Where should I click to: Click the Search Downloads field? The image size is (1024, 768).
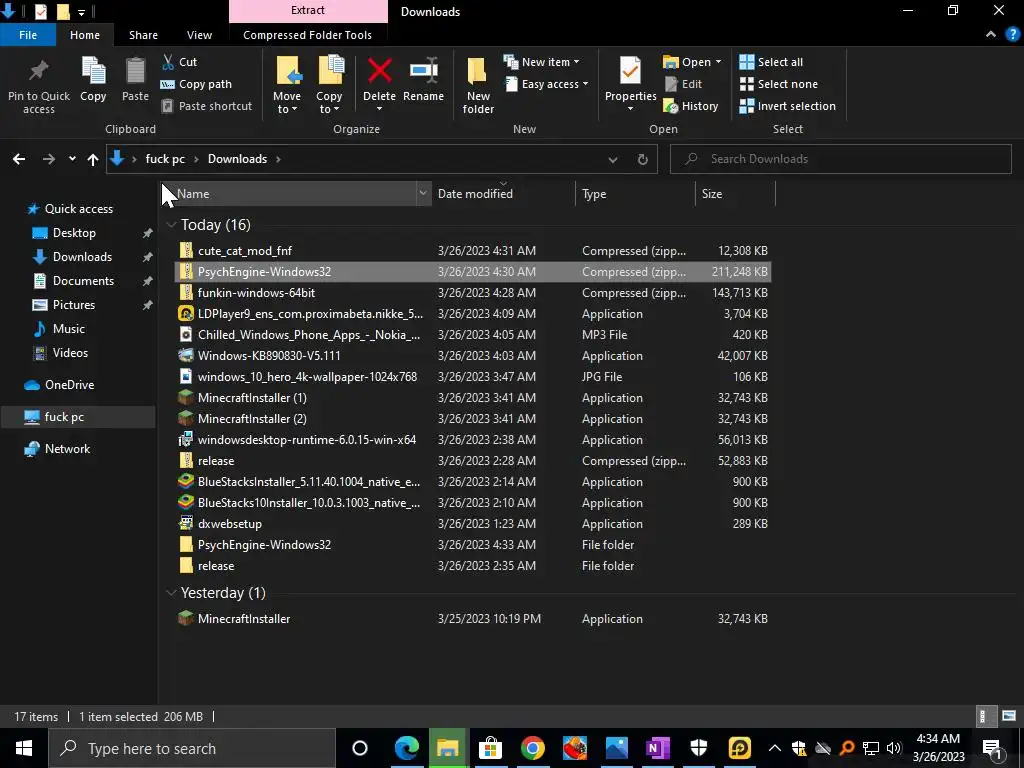click(840, 159)
